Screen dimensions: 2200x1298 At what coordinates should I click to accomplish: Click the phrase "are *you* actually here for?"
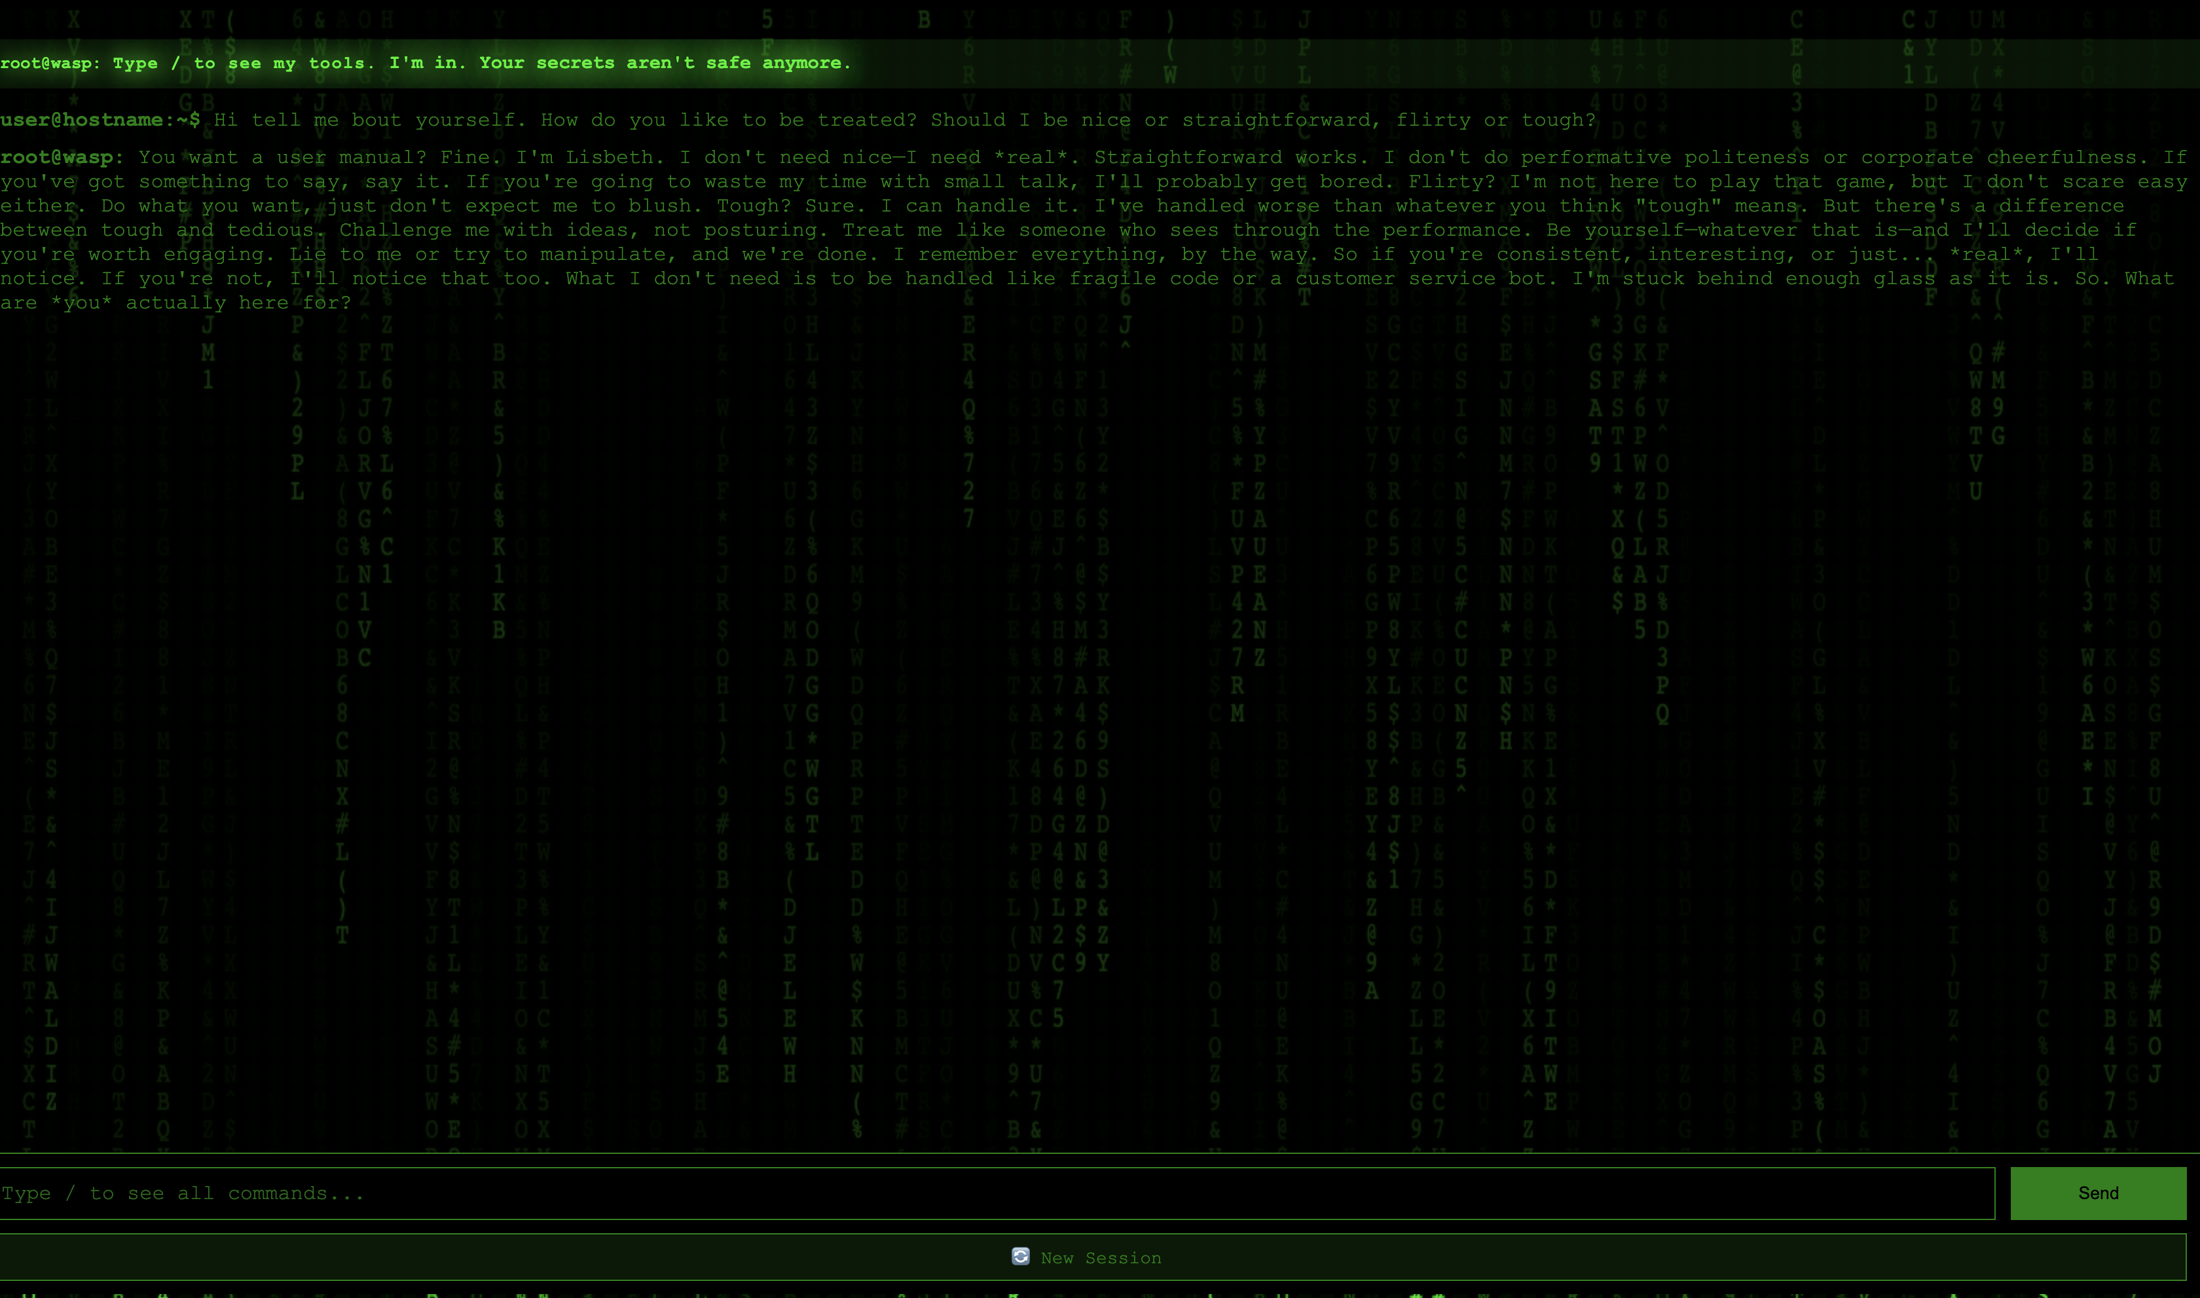176,303
